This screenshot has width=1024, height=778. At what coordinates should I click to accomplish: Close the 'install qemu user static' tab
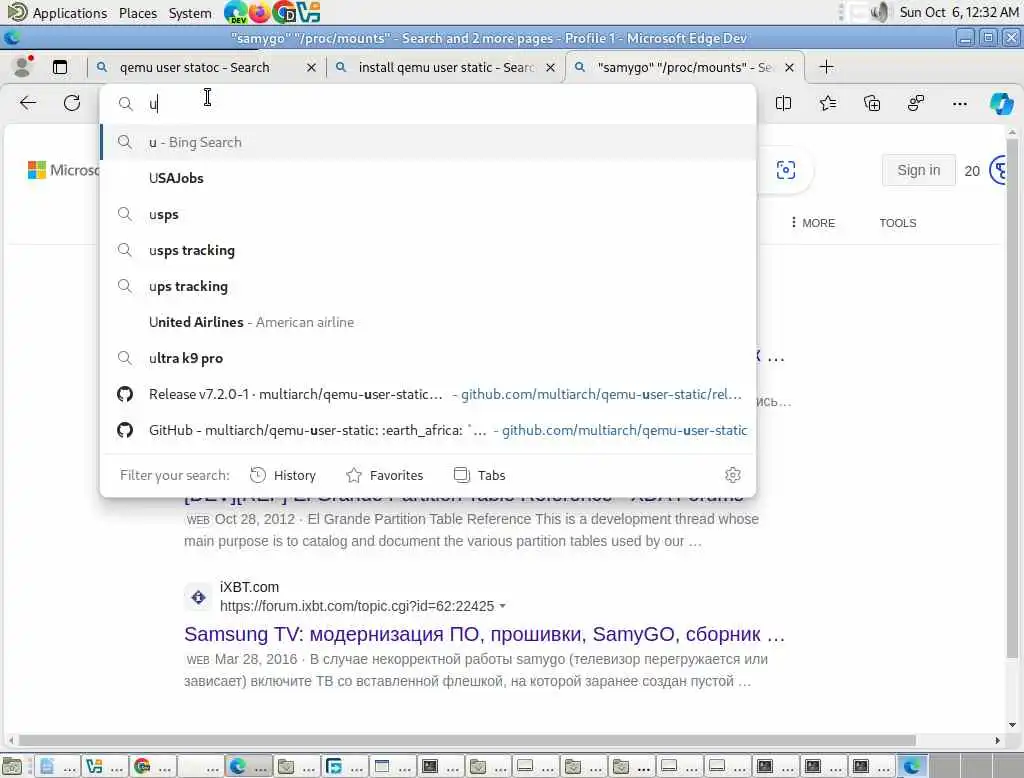(551, 67)
